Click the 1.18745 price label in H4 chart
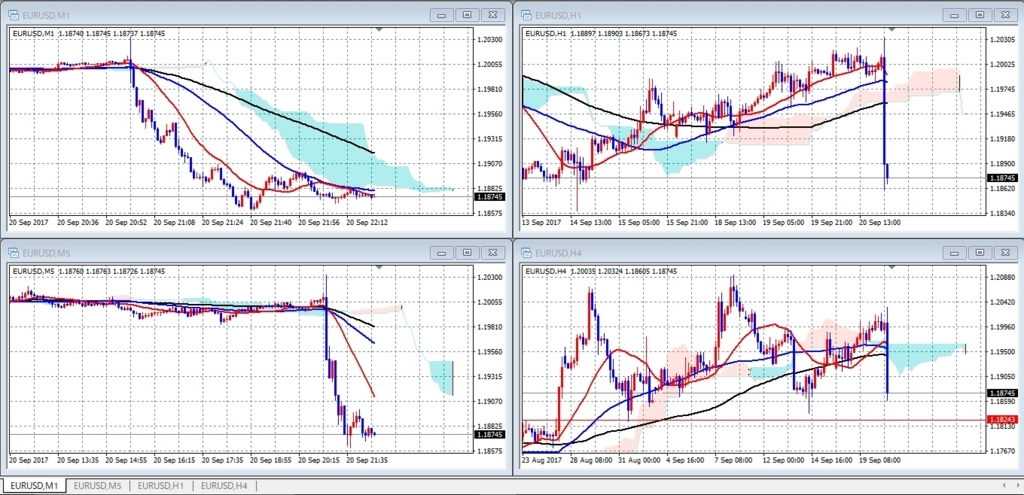This screenshot has height=495, width=1024. [1002, 393]
